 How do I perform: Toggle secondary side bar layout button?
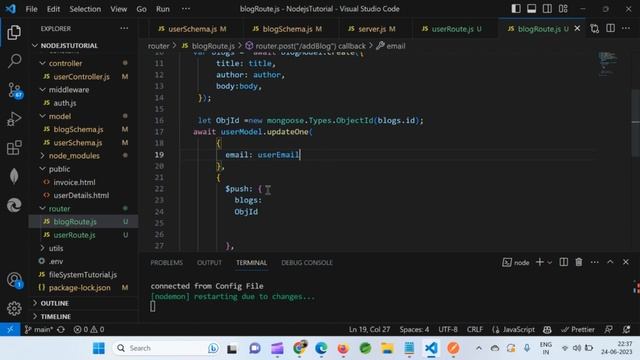(x=547, y=9)
